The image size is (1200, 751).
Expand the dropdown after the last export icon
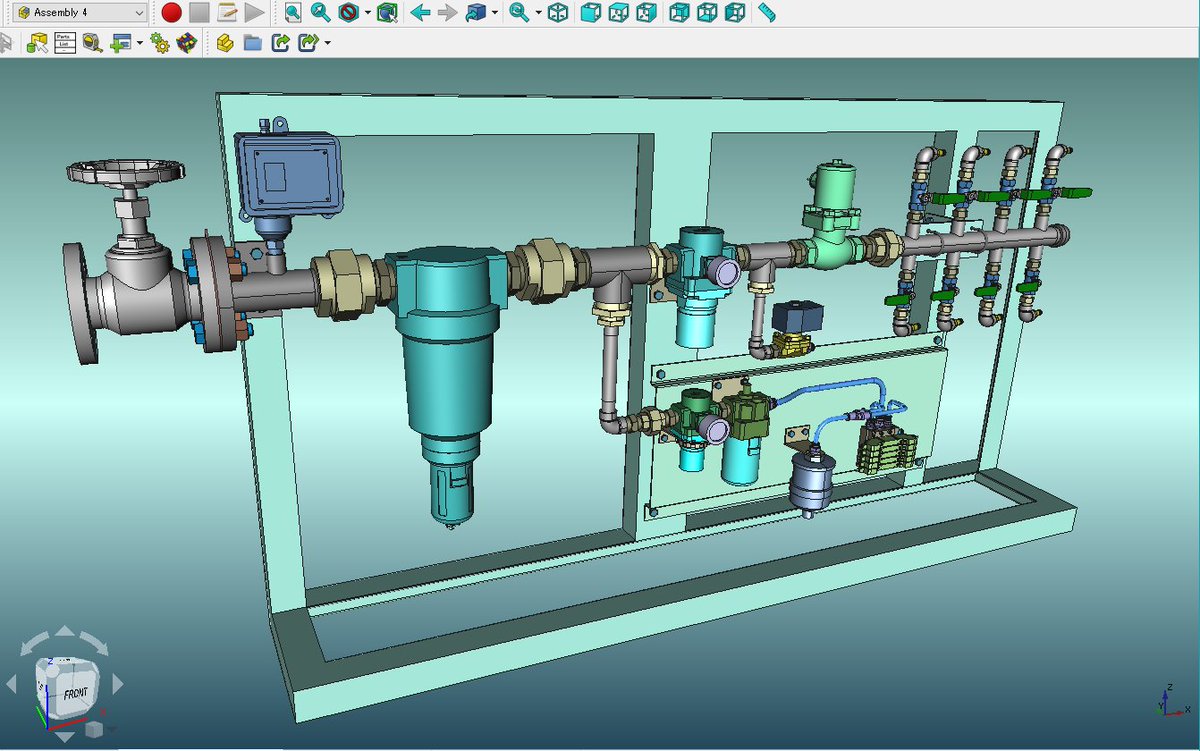click(x=327, y=44)
